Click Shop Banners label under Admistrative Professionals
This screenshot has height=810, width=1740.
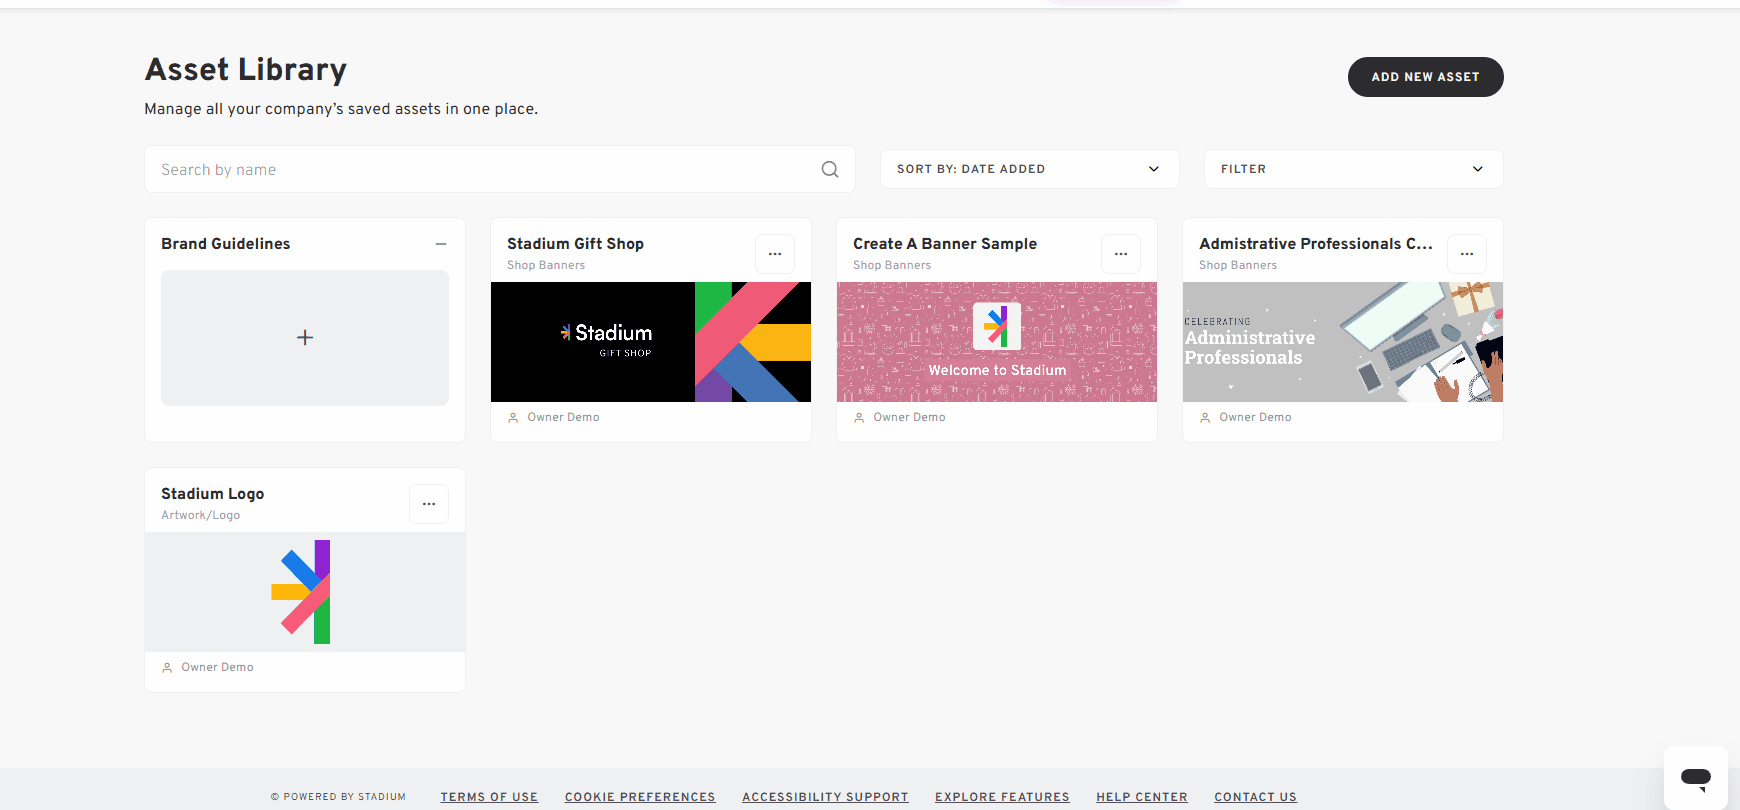(x=1238, y=265)
